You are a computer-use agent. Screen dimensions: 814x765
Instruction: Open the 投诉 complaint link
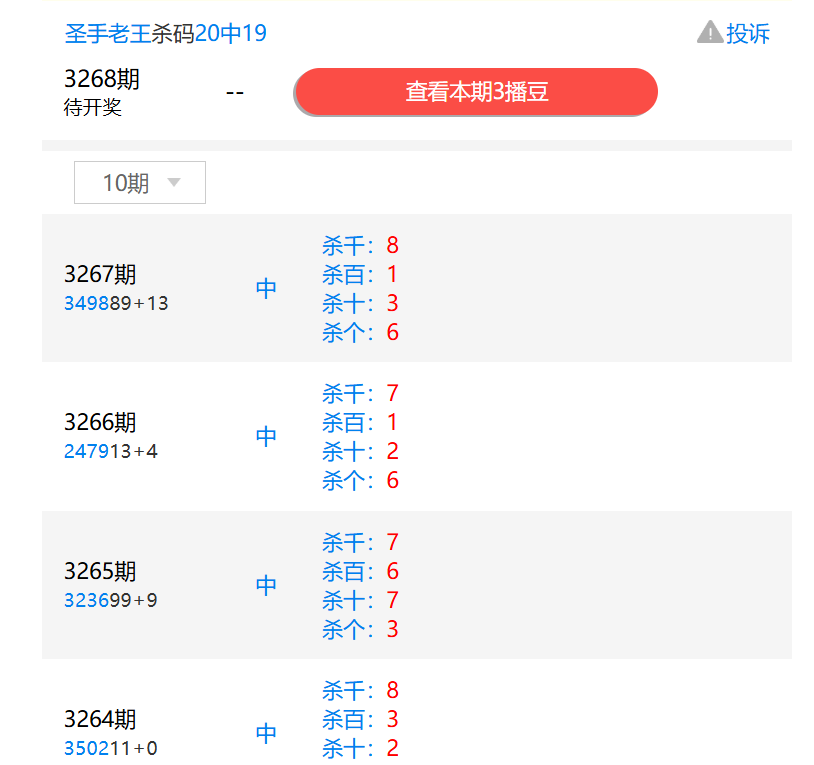(748, 33)
